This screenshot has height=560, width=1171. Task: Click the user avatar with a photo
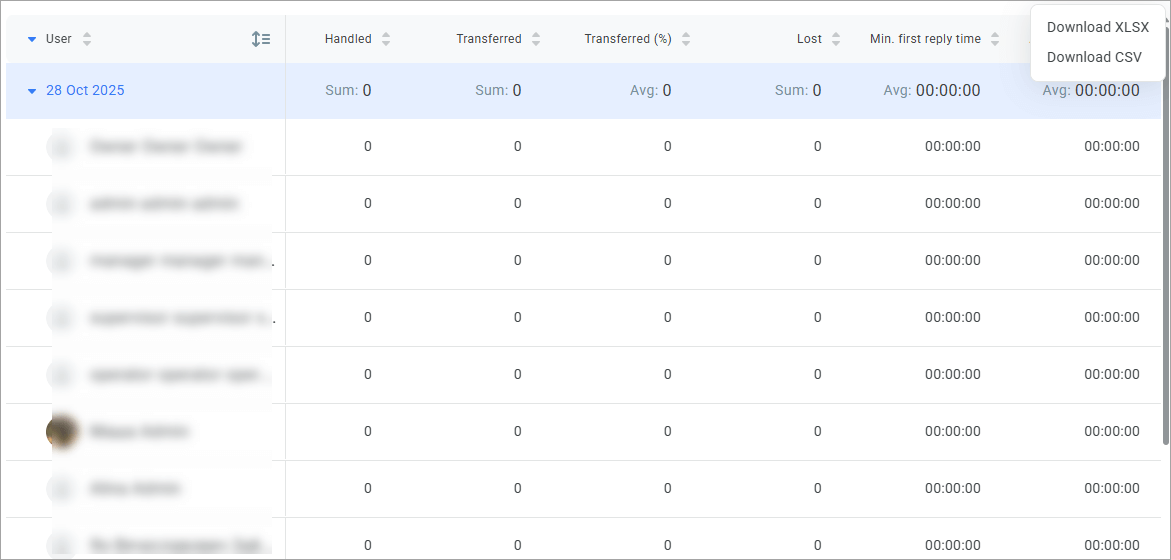click(62, 432)
